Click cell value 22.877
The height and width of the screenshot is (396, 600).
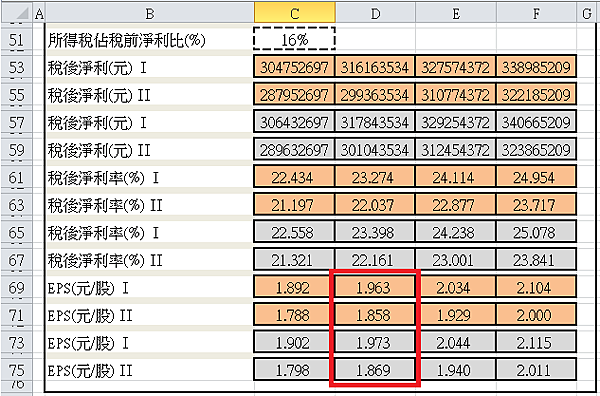(455, 205)
